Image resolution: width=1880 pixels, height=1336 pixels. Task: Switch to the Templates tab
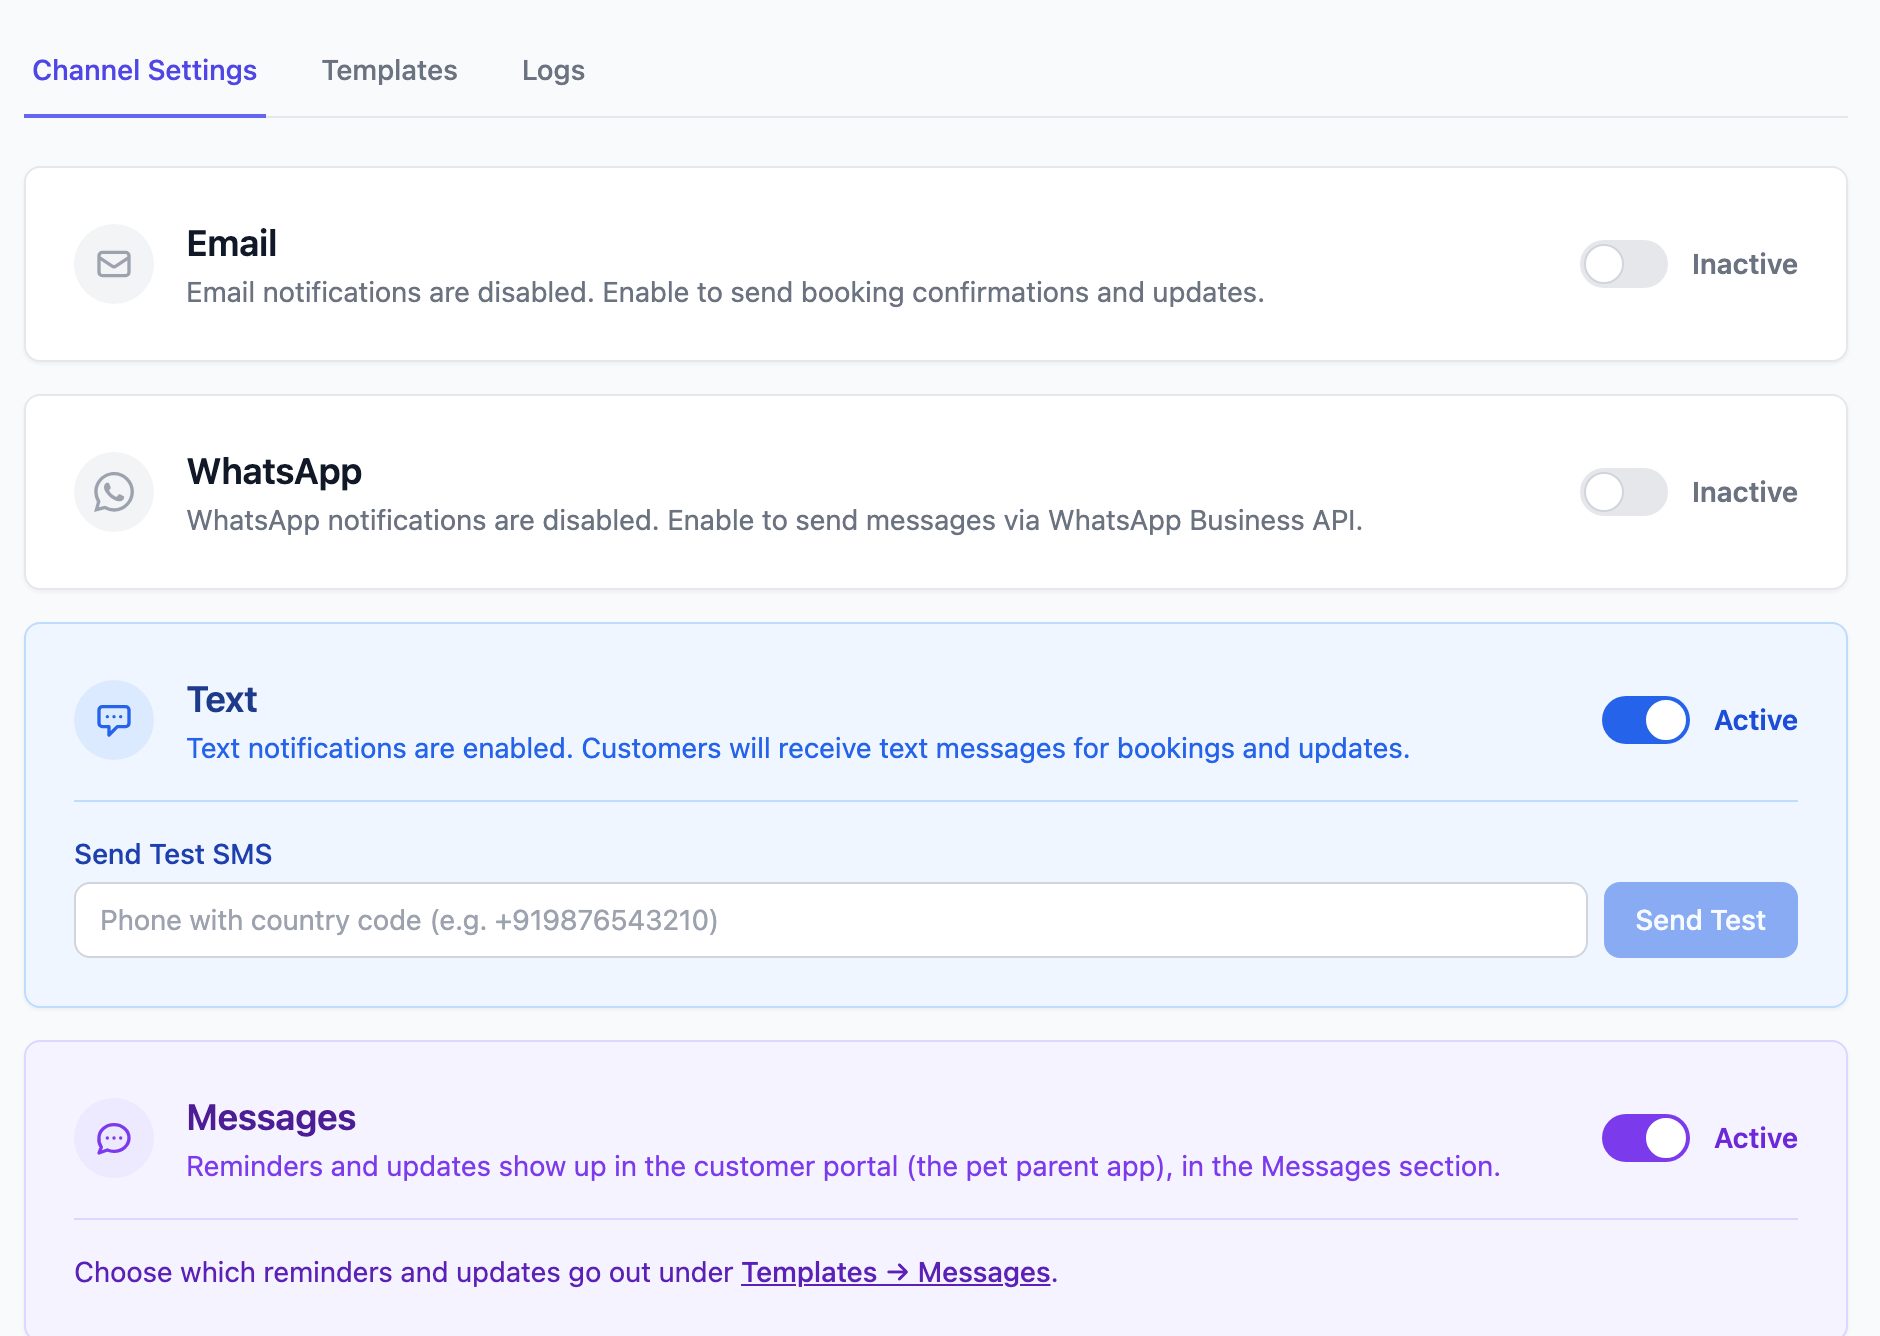[x=389, y=70]
